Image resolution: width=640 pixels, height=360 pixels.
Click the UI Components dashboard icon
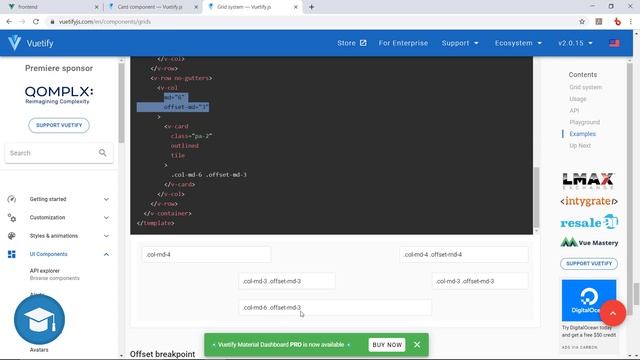point(11,254)
